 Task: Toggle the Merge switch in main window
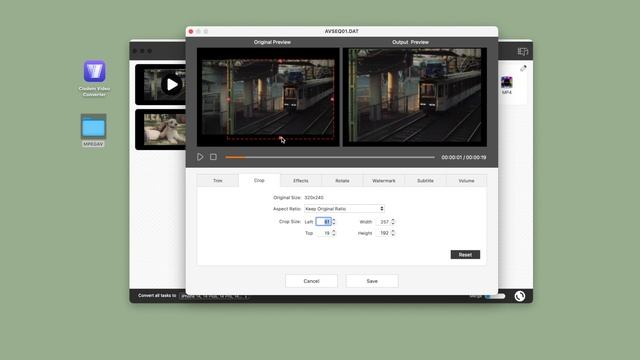tap(495, 296)
